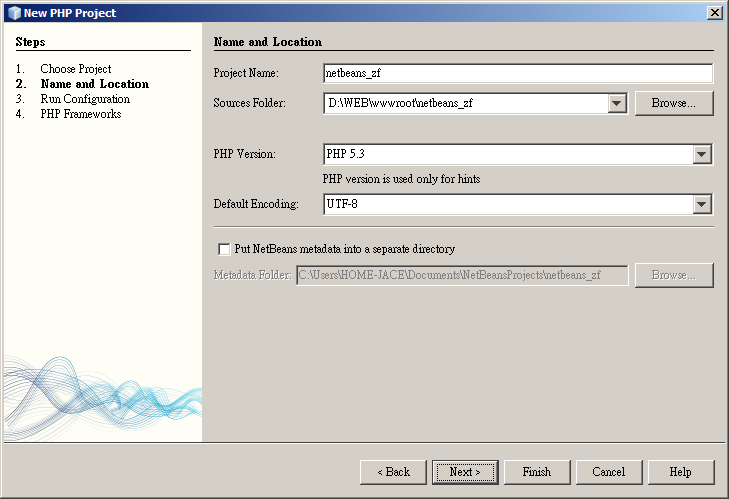
Task: Click the Name and Location heading
Action: [268, 42]
